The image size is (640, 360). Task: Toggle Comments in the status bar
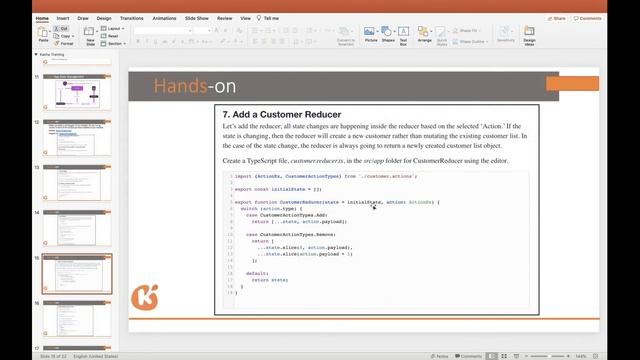point(468,356)
